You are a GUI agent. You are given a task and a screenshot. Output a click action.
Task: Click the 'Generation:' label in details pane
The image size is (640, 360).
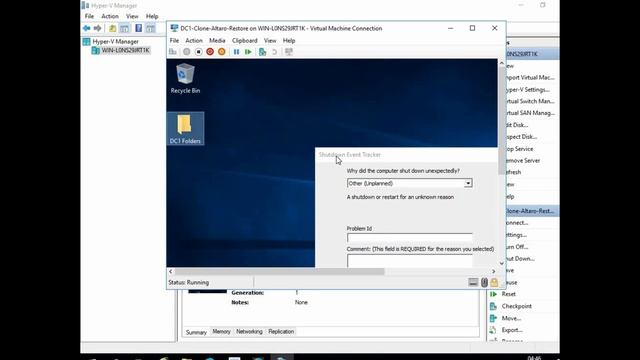(x=247, y=293)
